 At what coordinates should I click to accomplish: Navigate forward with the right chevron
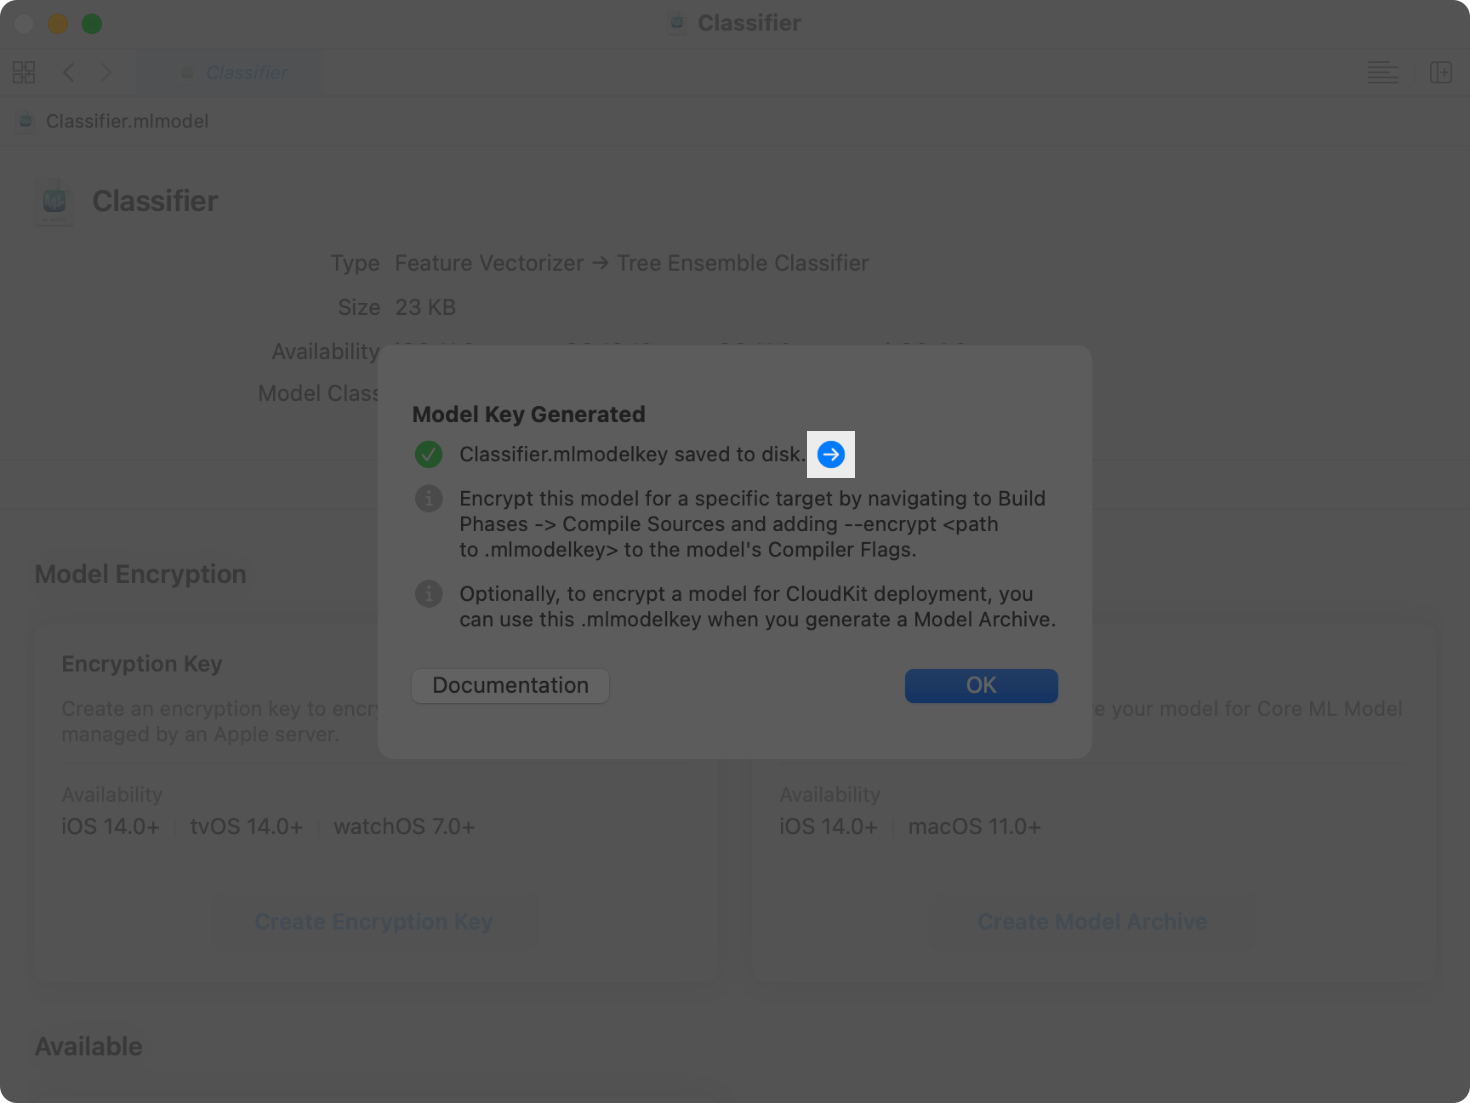pyautogui.click(x=106, y=72)
